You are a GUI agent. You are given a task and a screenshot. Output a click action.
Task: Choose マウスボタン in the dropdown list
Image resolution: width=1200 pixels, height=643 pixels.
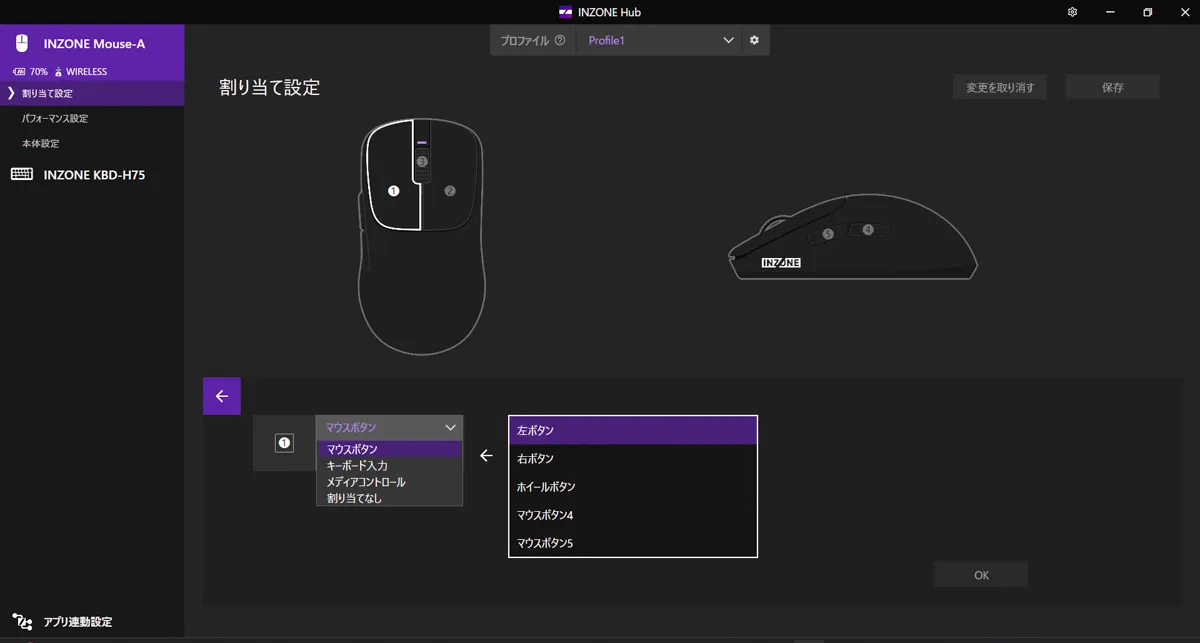pos(389,449)
